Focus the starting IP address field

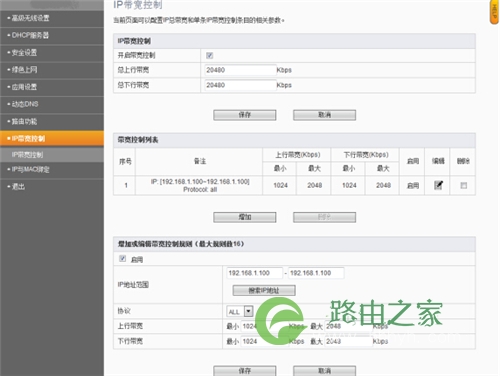255,273
